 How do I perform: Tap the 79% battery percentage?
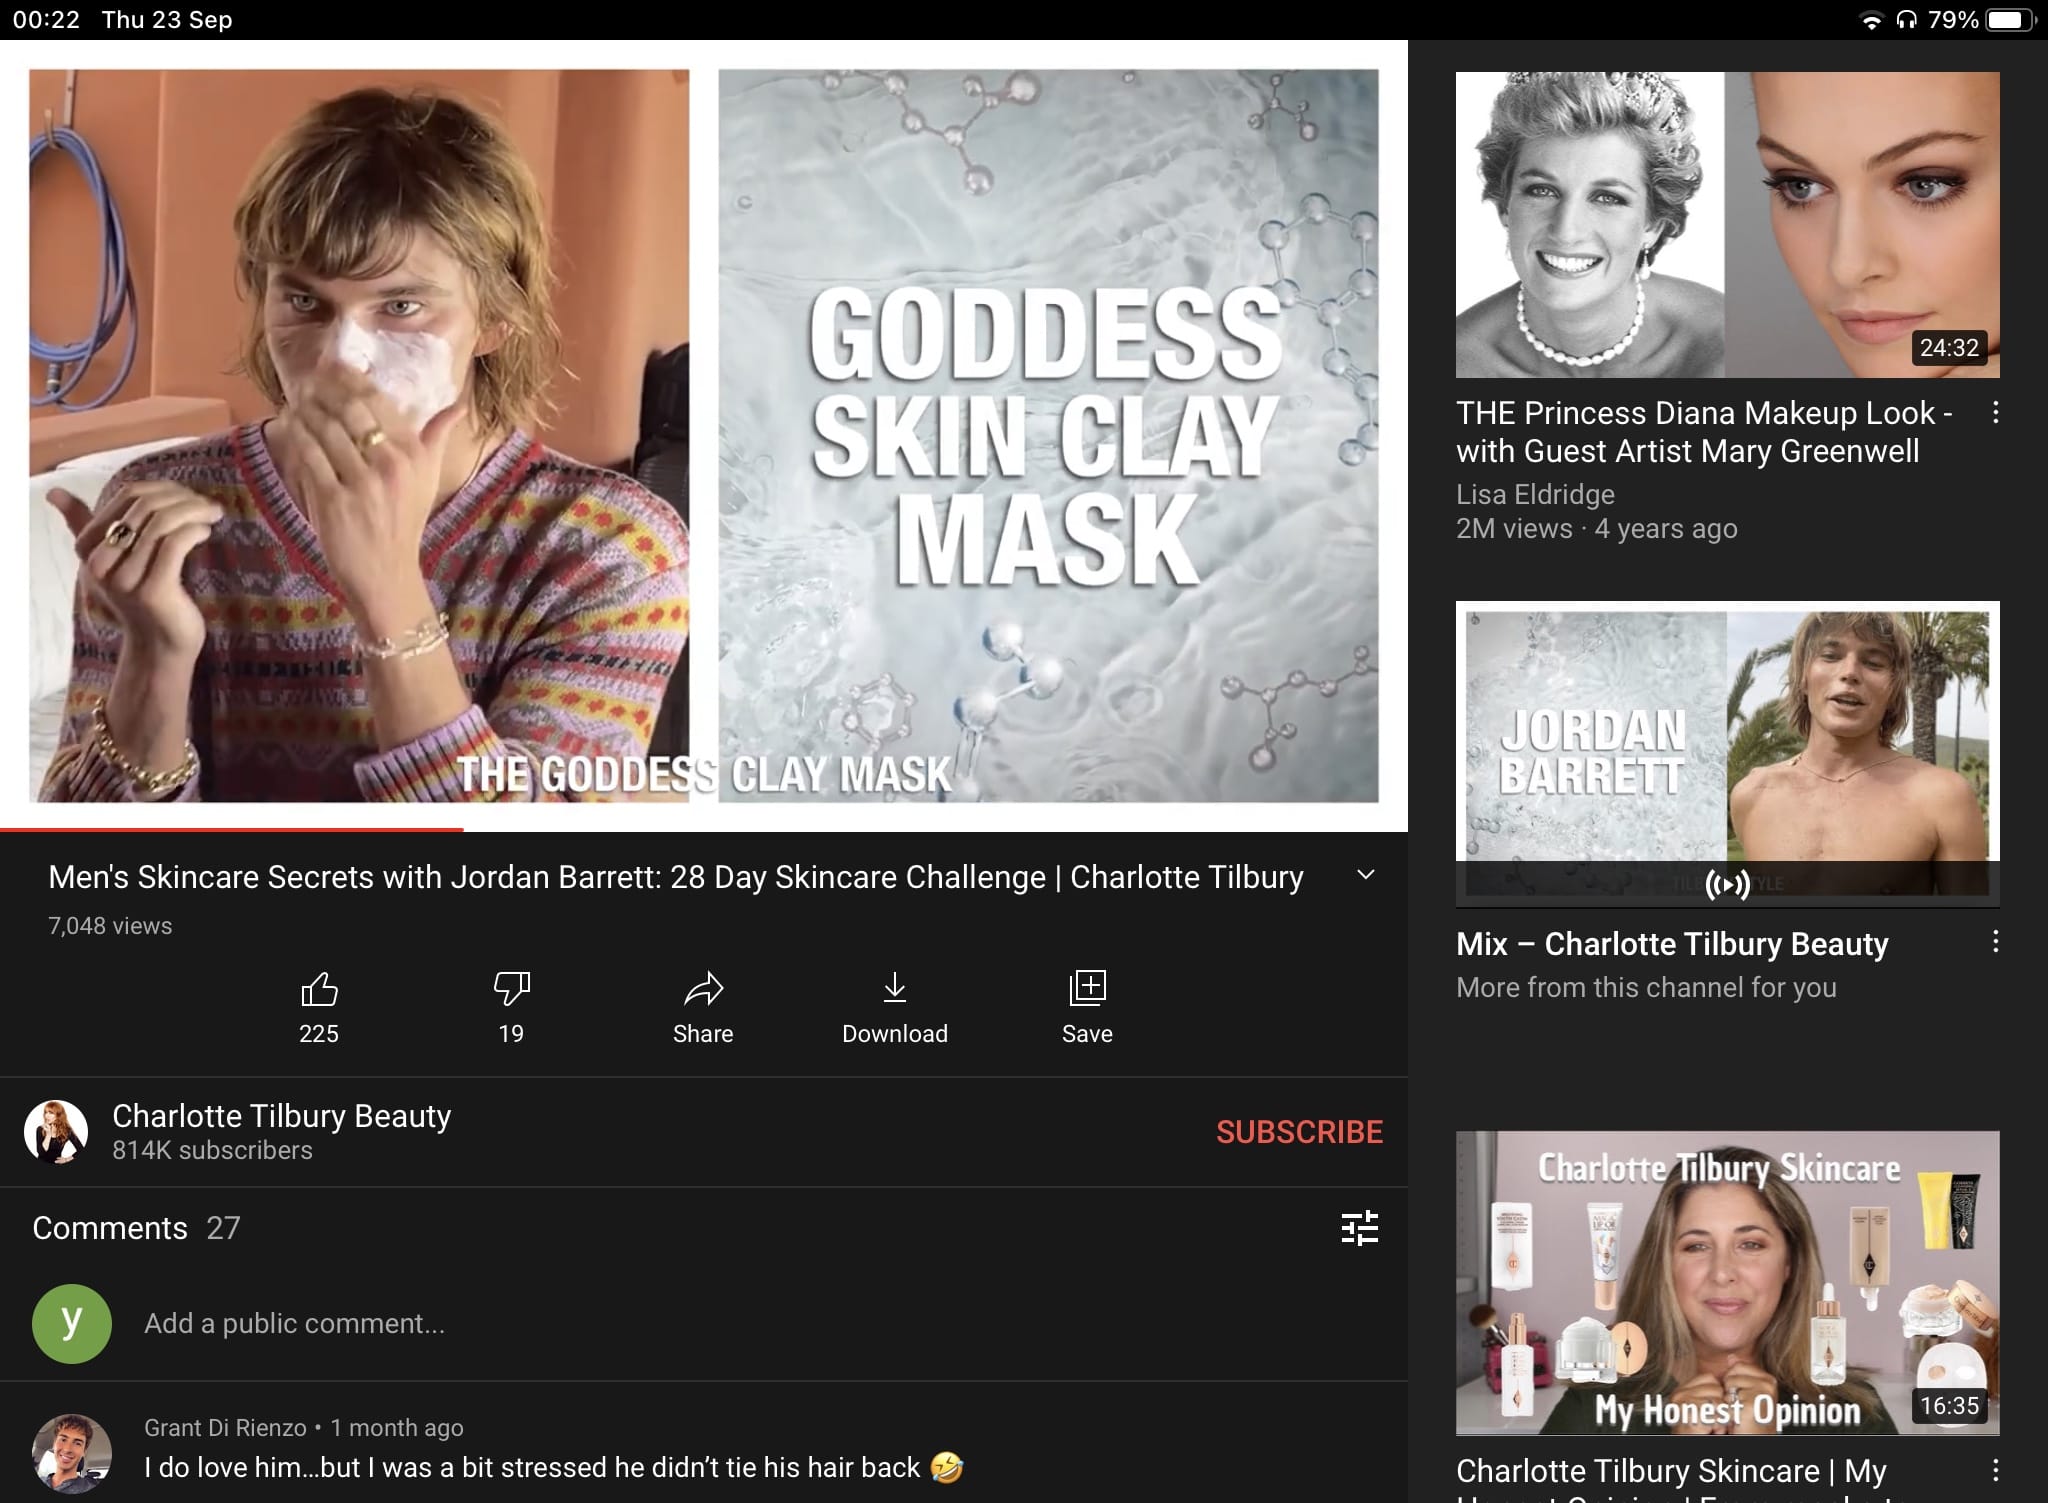(x=1953, y=20)
